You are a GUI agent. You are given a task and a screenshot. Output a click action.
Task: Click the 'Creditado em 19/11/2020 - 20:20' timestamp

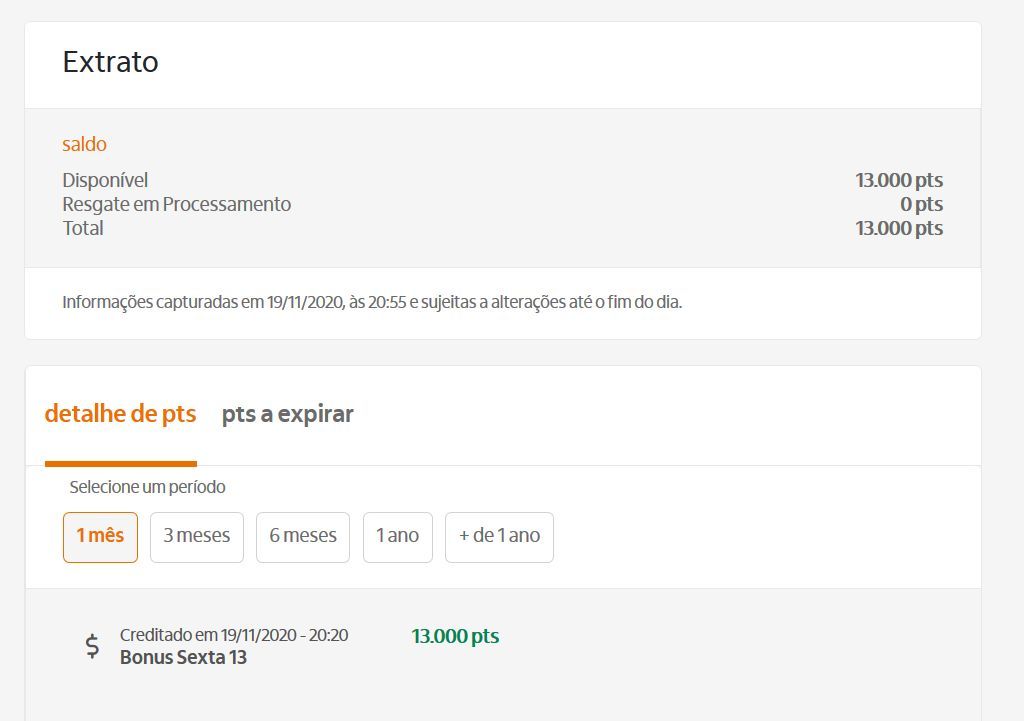[x=234, y=635]
